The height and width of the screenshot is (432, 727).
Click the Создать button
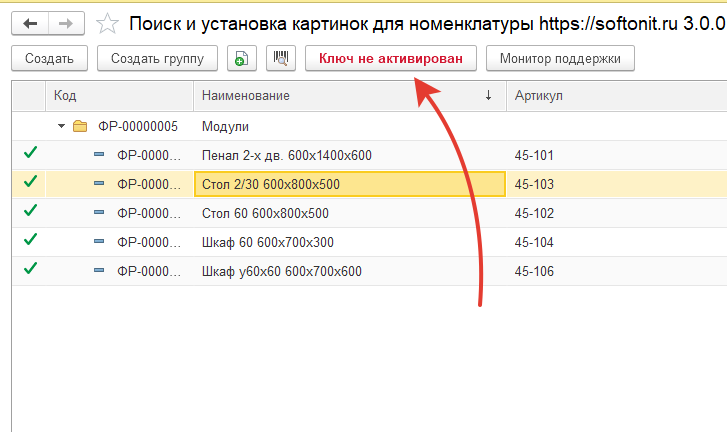pyautogui.click(x=49, y=58)
